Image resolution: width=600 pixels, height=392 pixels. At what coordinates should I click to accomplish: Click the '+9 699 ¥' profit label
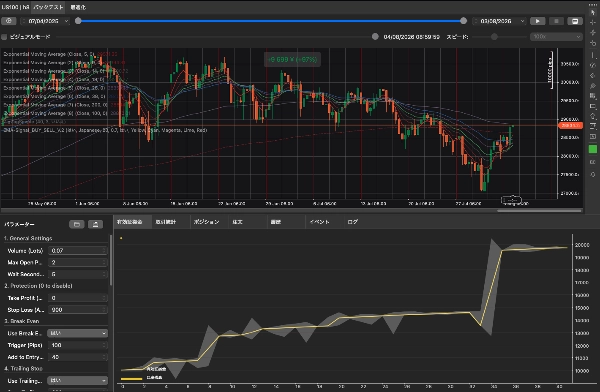click(x=292, y=59)
